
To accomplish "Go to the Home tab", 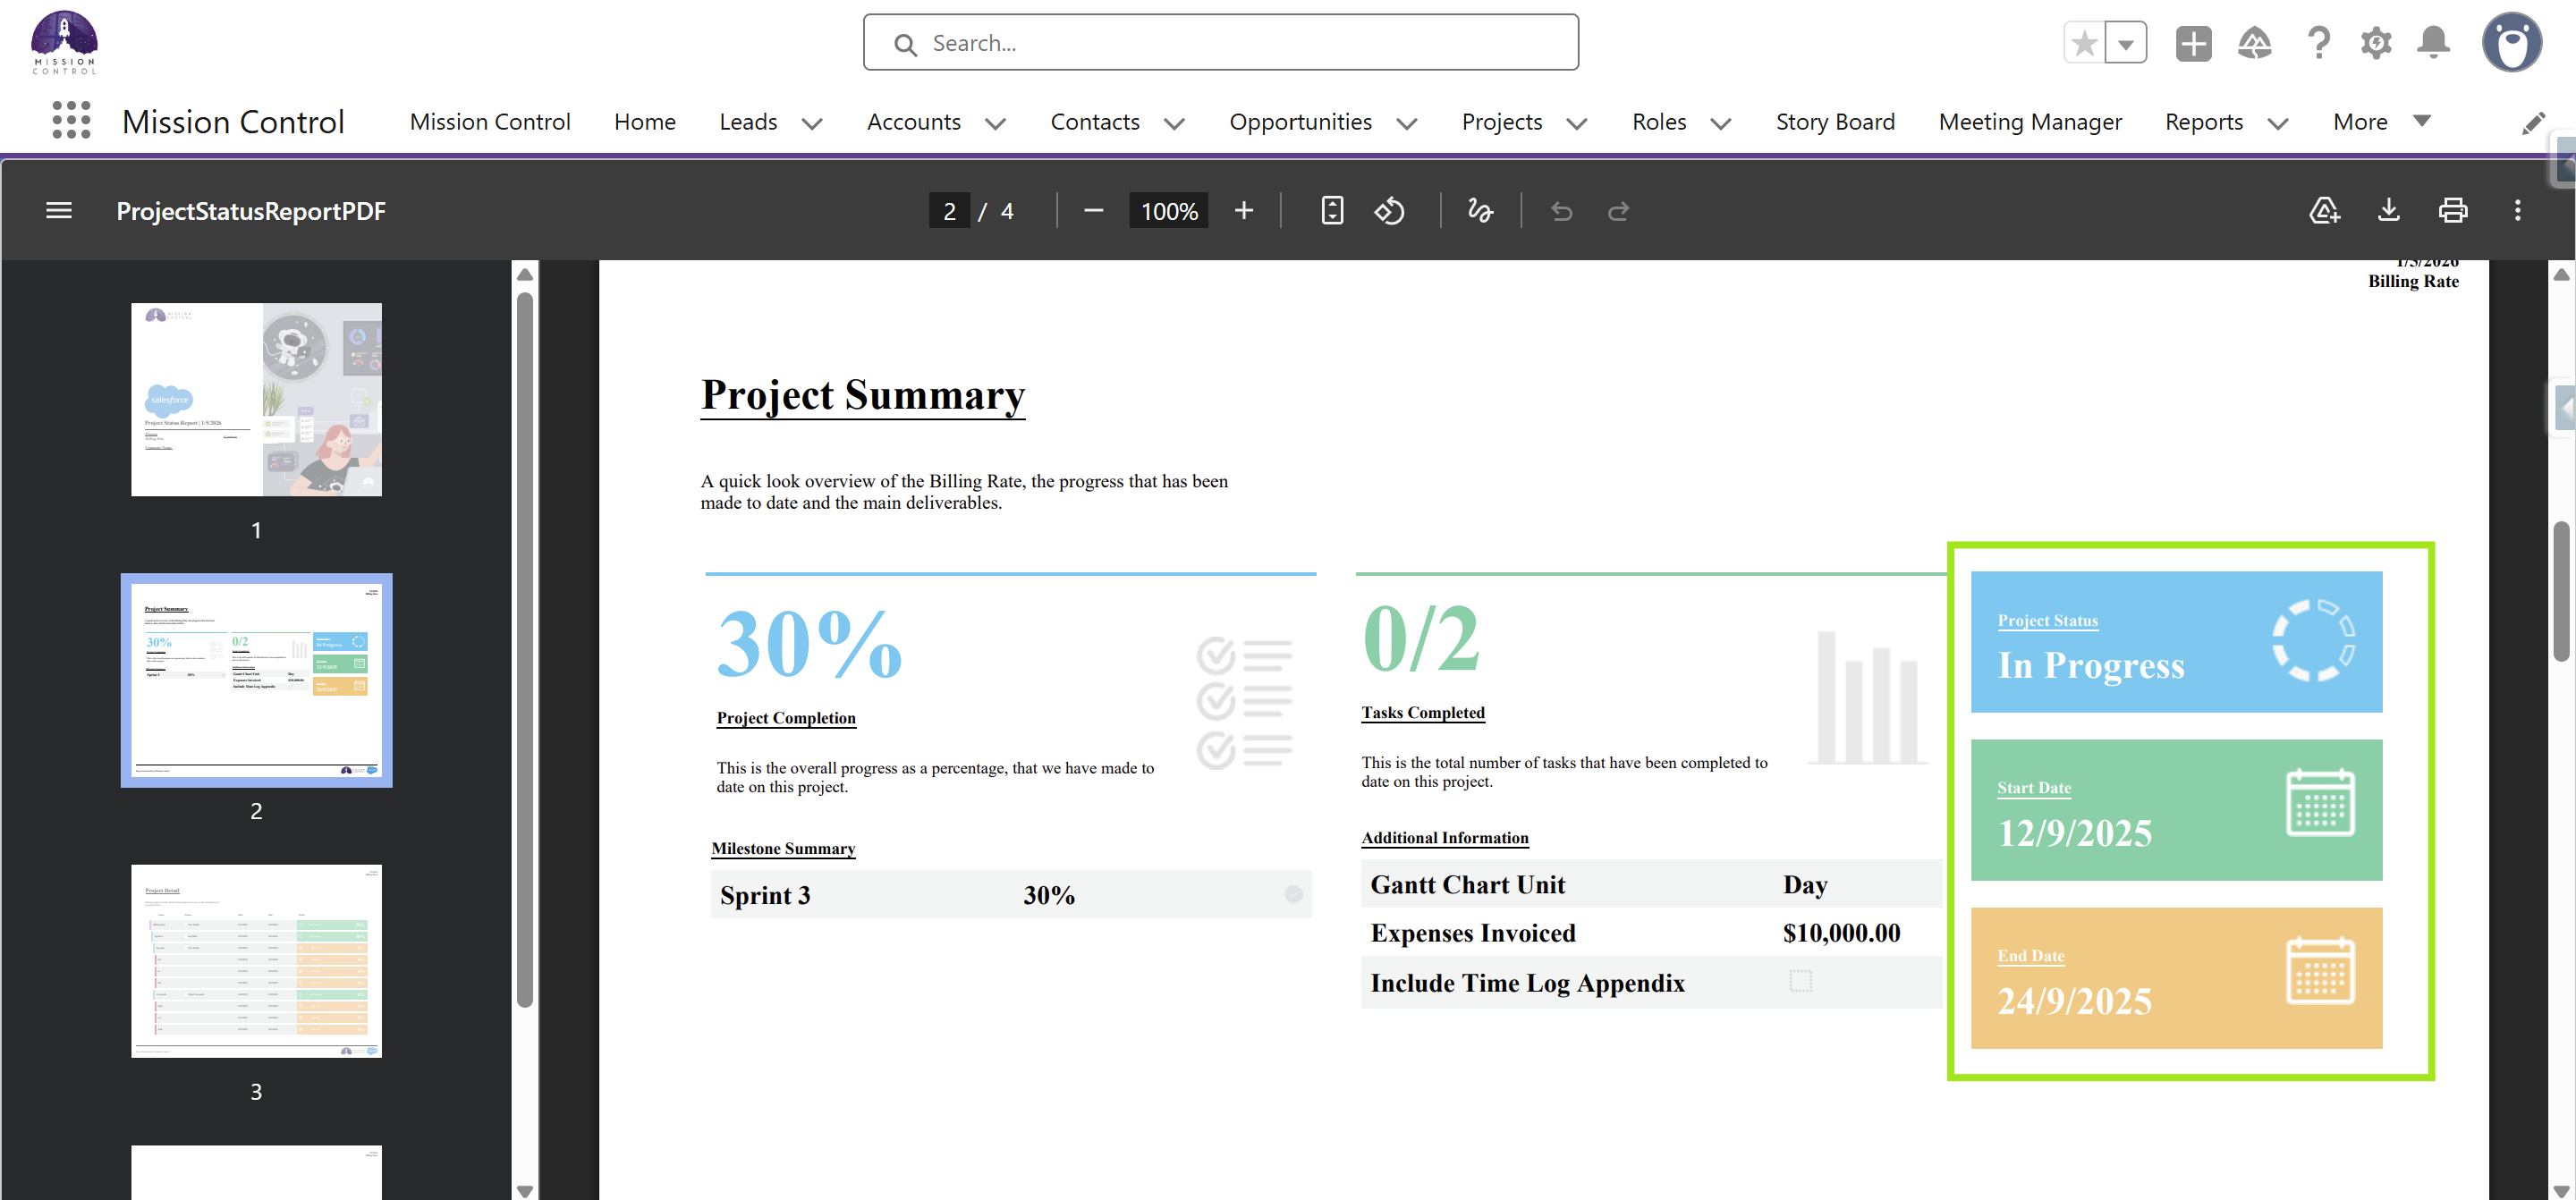I will tap(645, 122).
